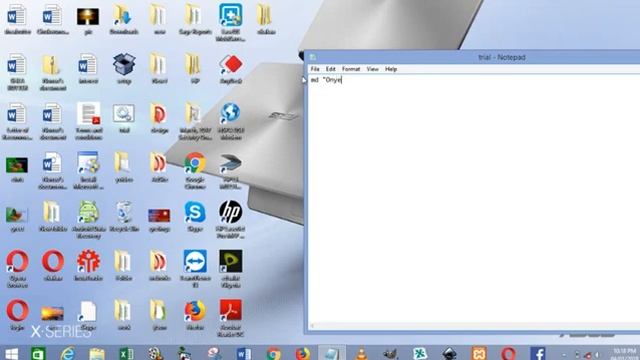Screen dimensions: 640x360
Task: Click Notepad horizontal scrollbar left arrow
Action: point(312,326)
